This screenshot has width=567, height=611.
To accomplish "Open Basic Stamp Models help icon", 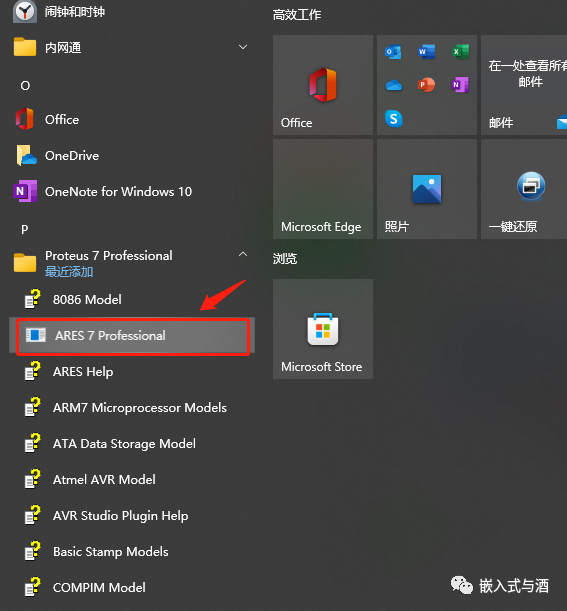I will click(33, 551).
